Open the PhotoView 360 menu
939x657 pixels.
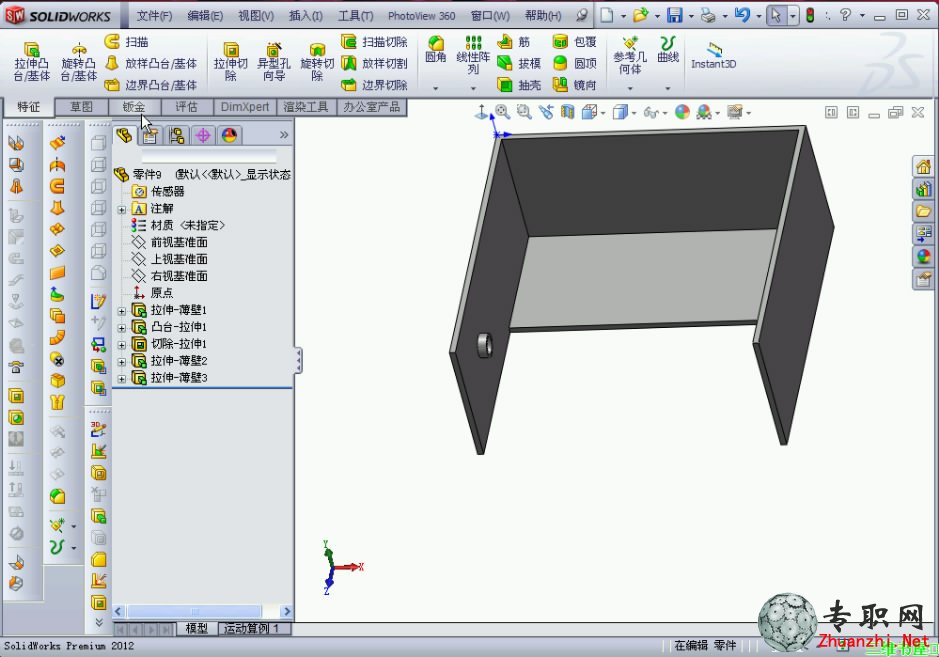click(422, 16)
